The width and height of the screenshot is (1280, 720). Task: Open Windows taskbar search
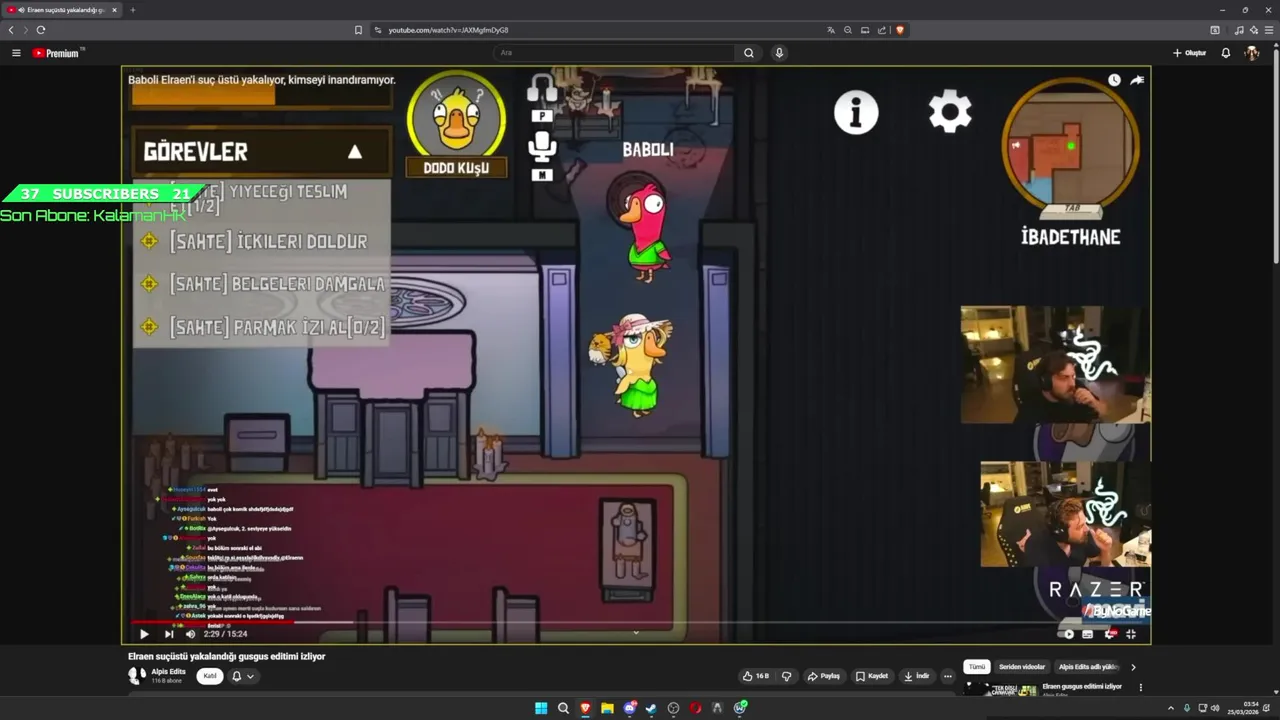pos(563,708)
